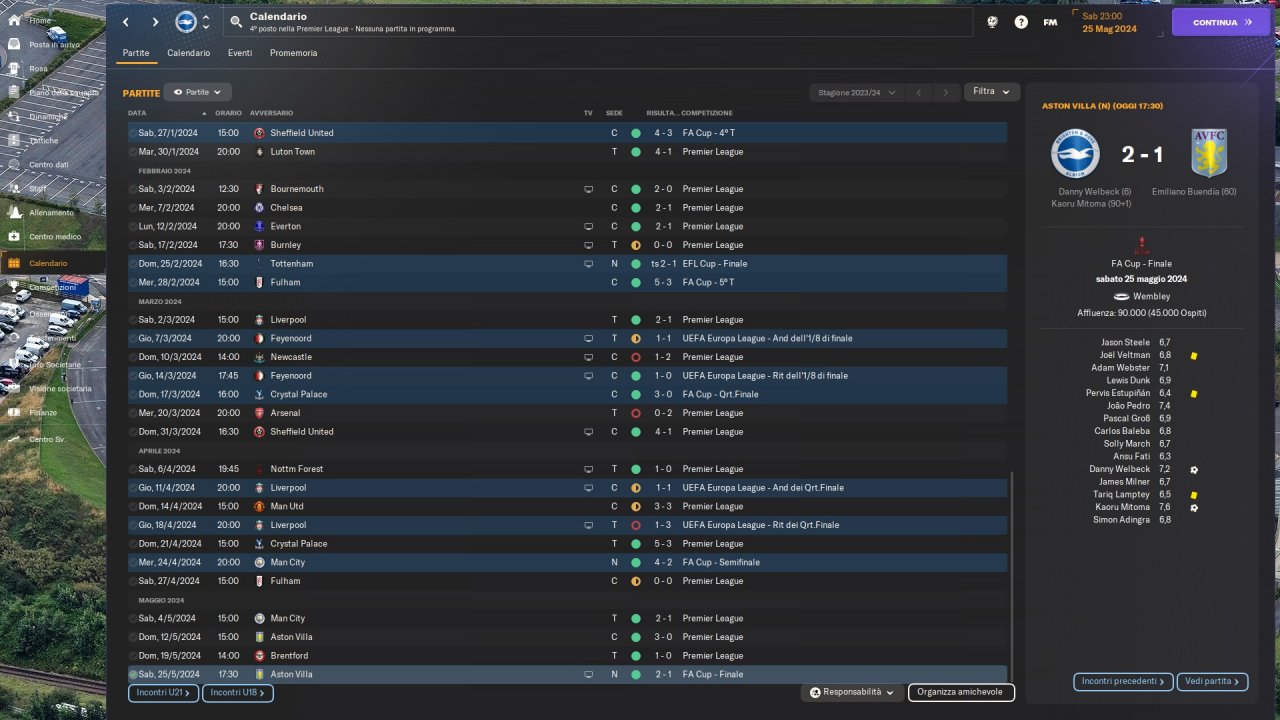Toggle the circle for Sab, 27/1/2024 row

click(133, 133)
